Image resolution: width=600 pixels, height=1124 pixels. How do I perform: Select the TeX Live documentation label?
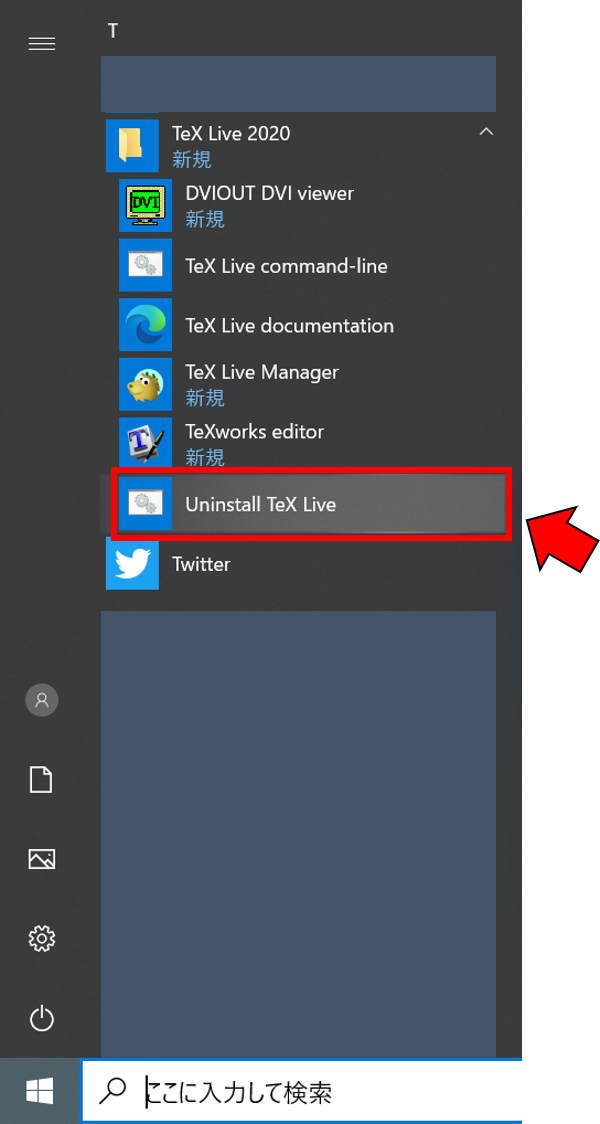(x=289, y=325)
